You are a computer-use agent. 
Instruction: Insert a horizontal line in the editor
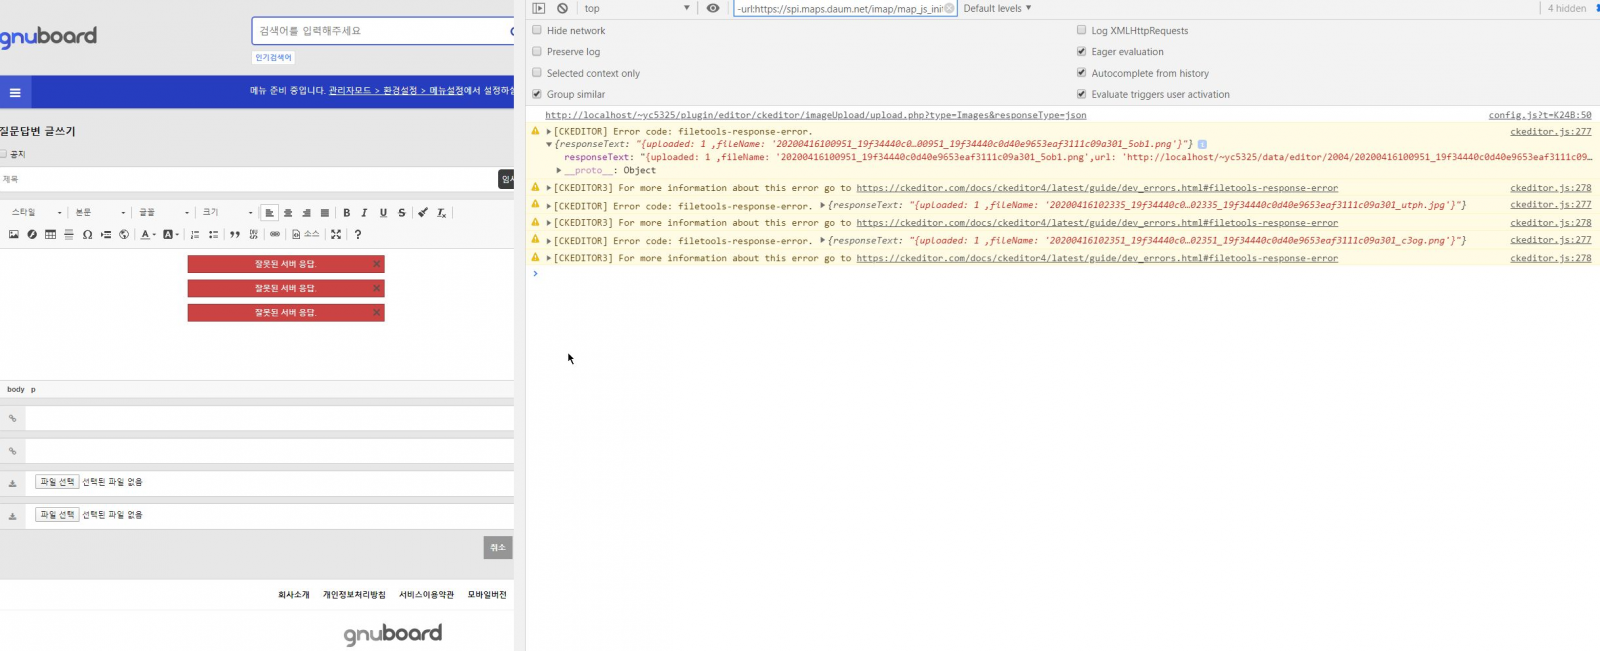point(69,235)
